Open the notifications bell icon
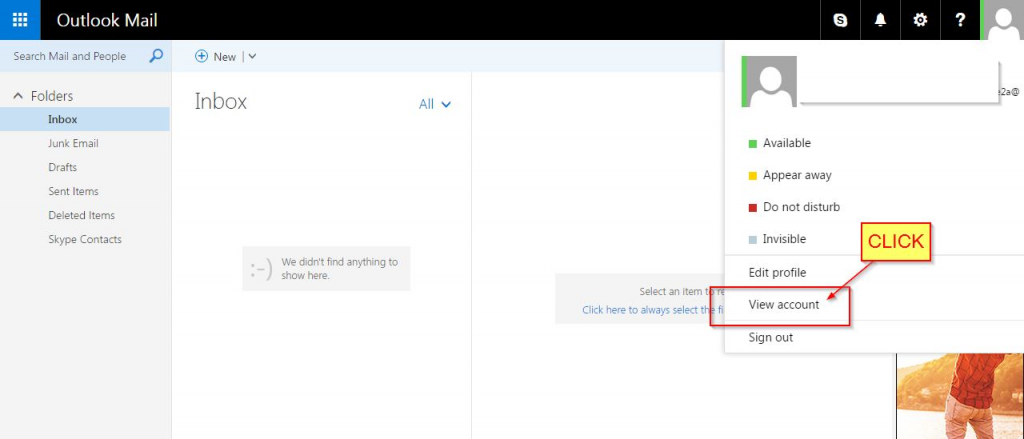Screen dimensions: 1024x439 (x=880, y=20)
